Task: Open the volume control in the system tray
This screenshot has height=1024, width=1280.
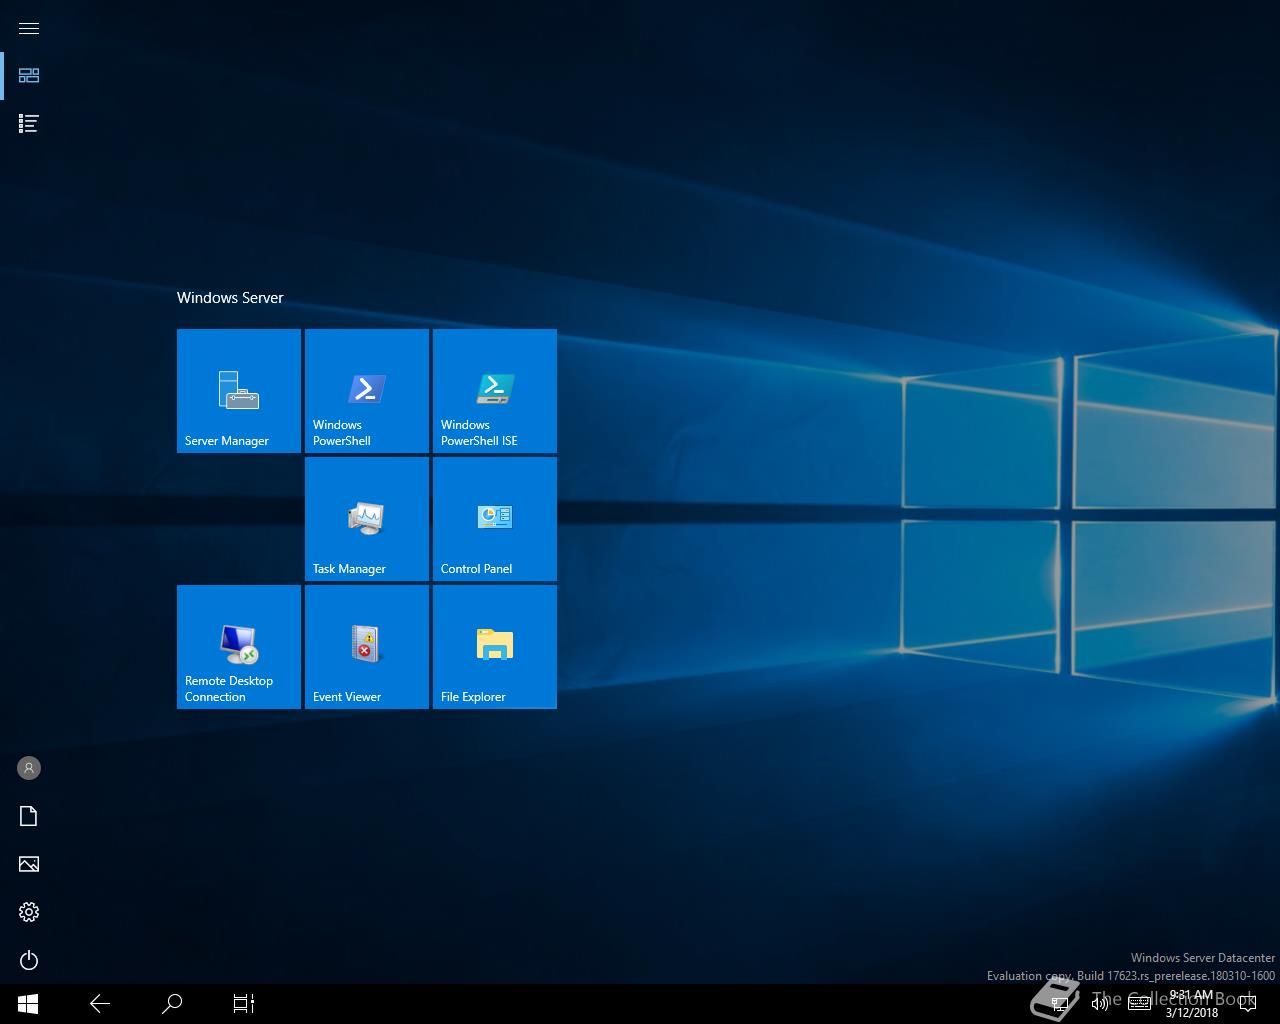Action: (1099, 1003)
